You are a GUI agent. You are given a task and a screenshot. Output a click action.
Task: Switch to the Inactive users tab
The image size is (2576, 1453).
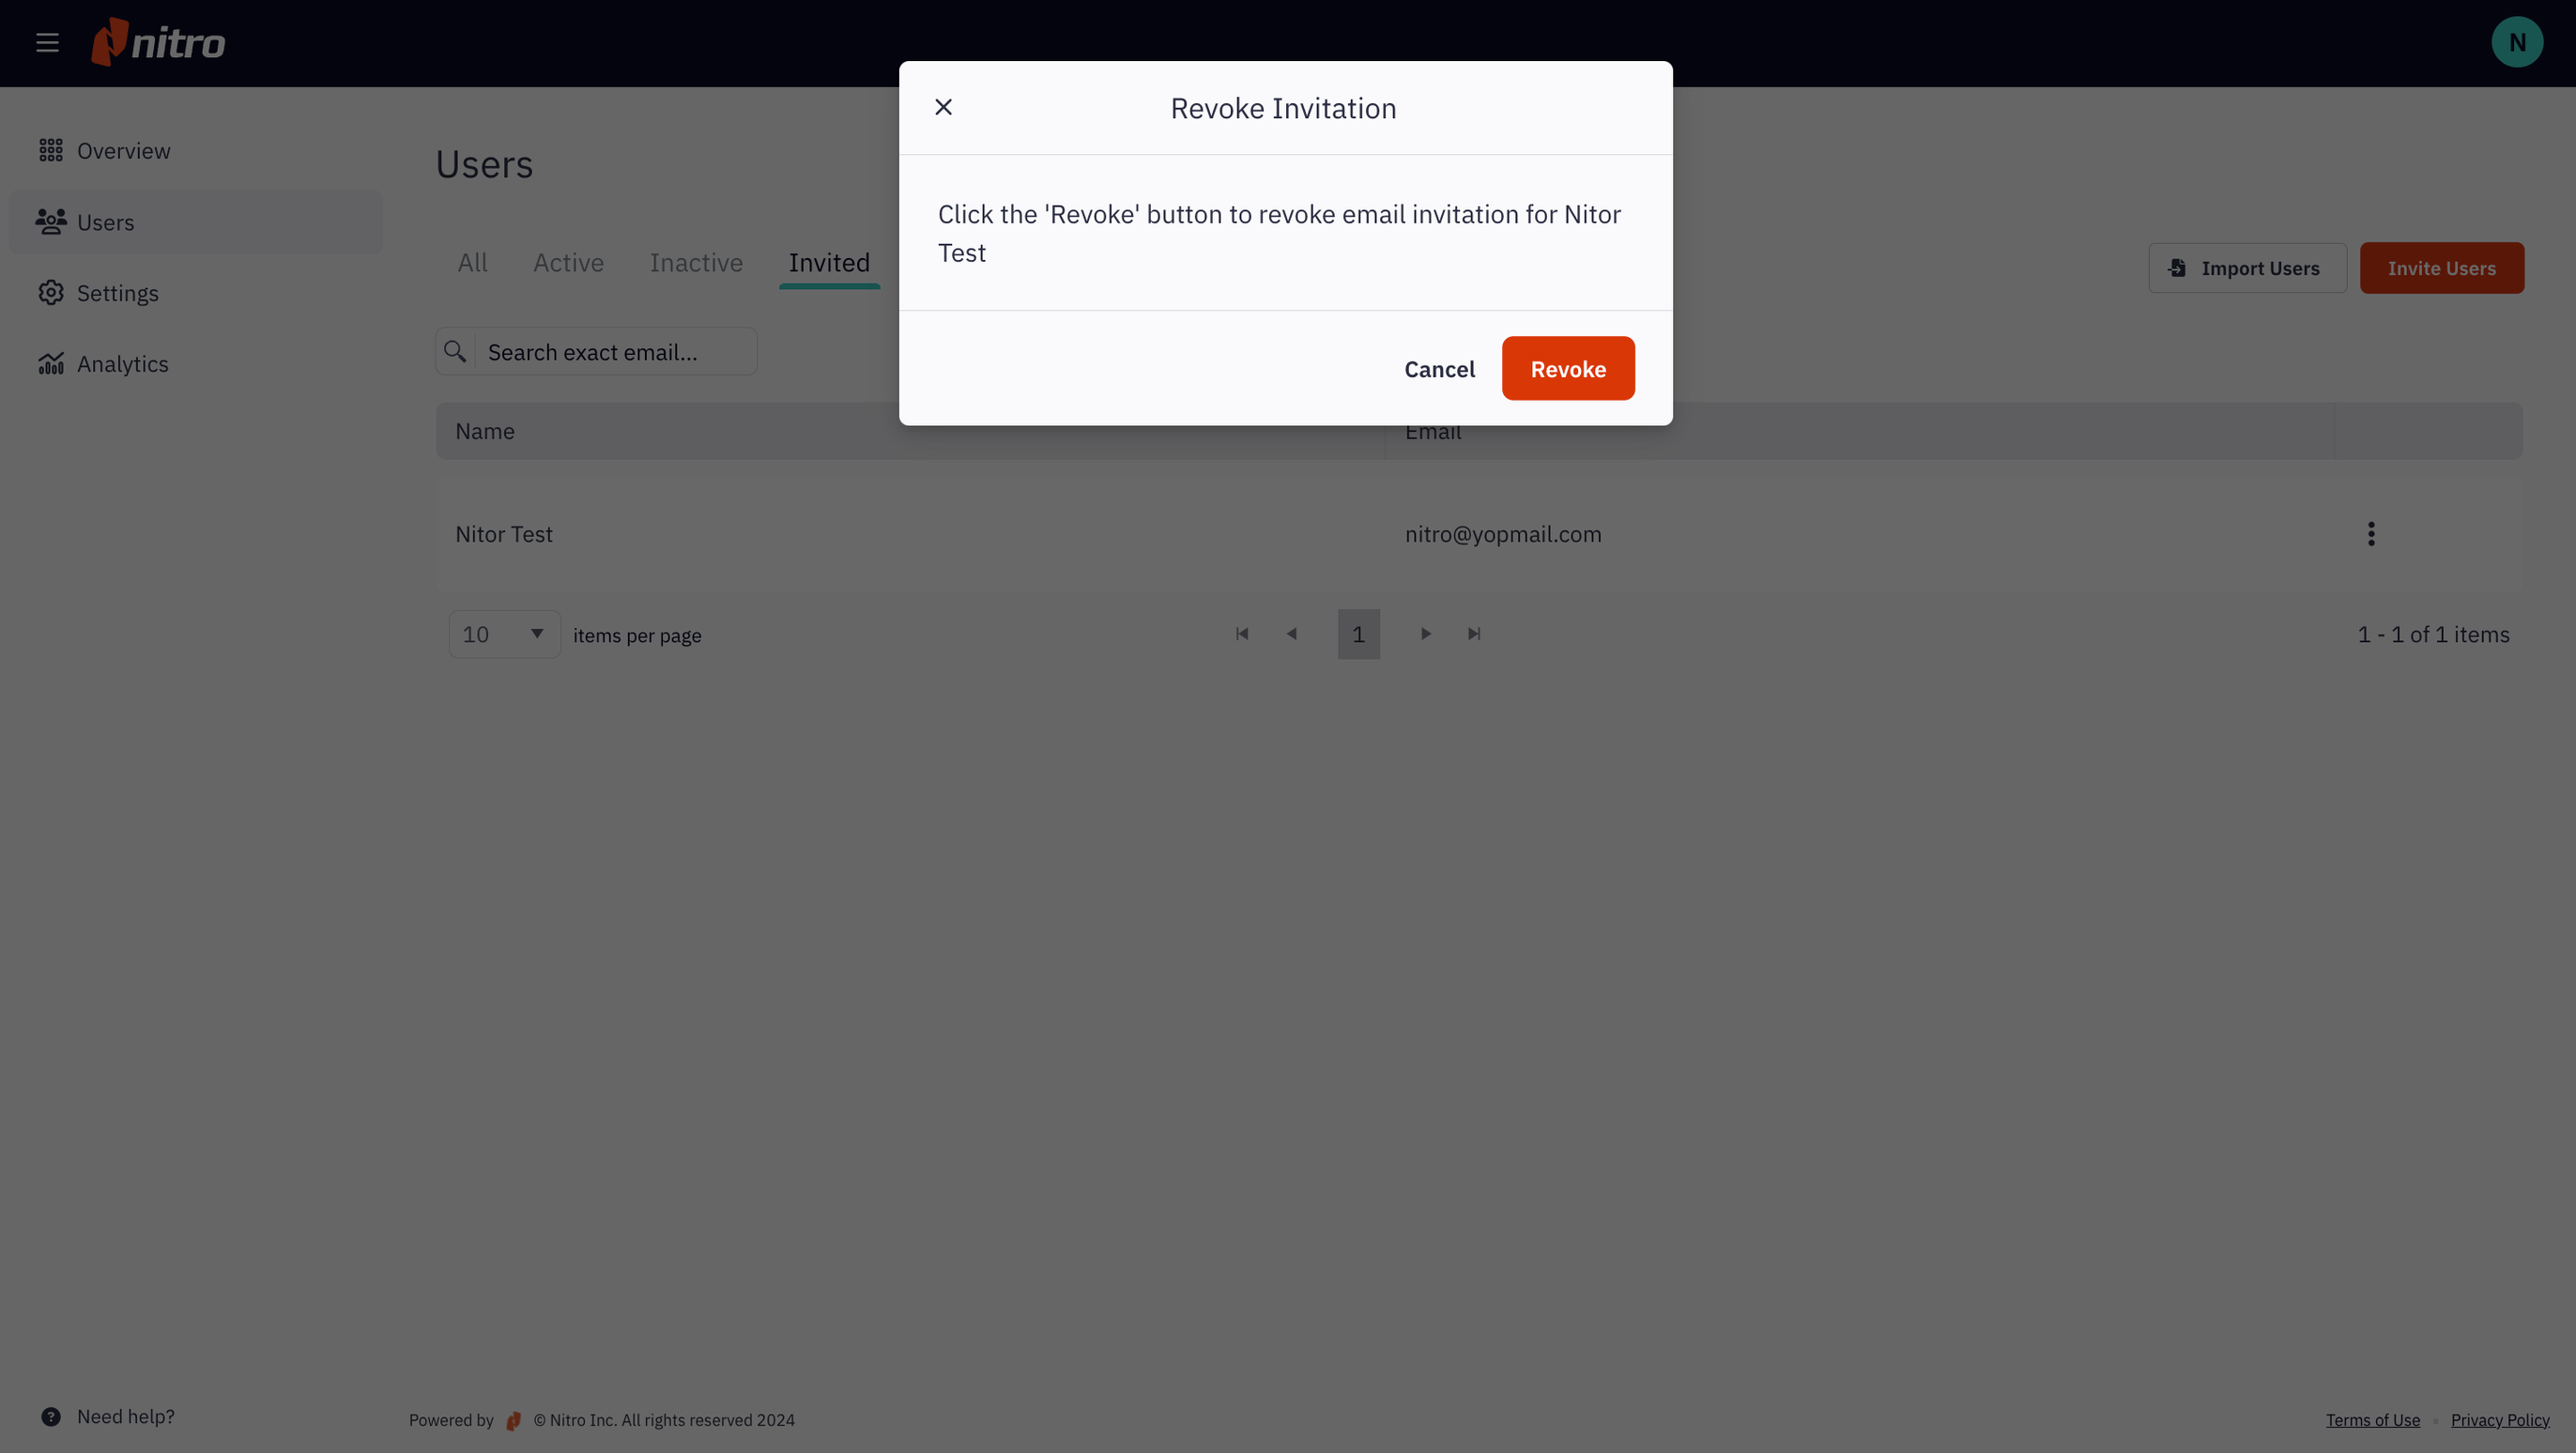(696, 263)
